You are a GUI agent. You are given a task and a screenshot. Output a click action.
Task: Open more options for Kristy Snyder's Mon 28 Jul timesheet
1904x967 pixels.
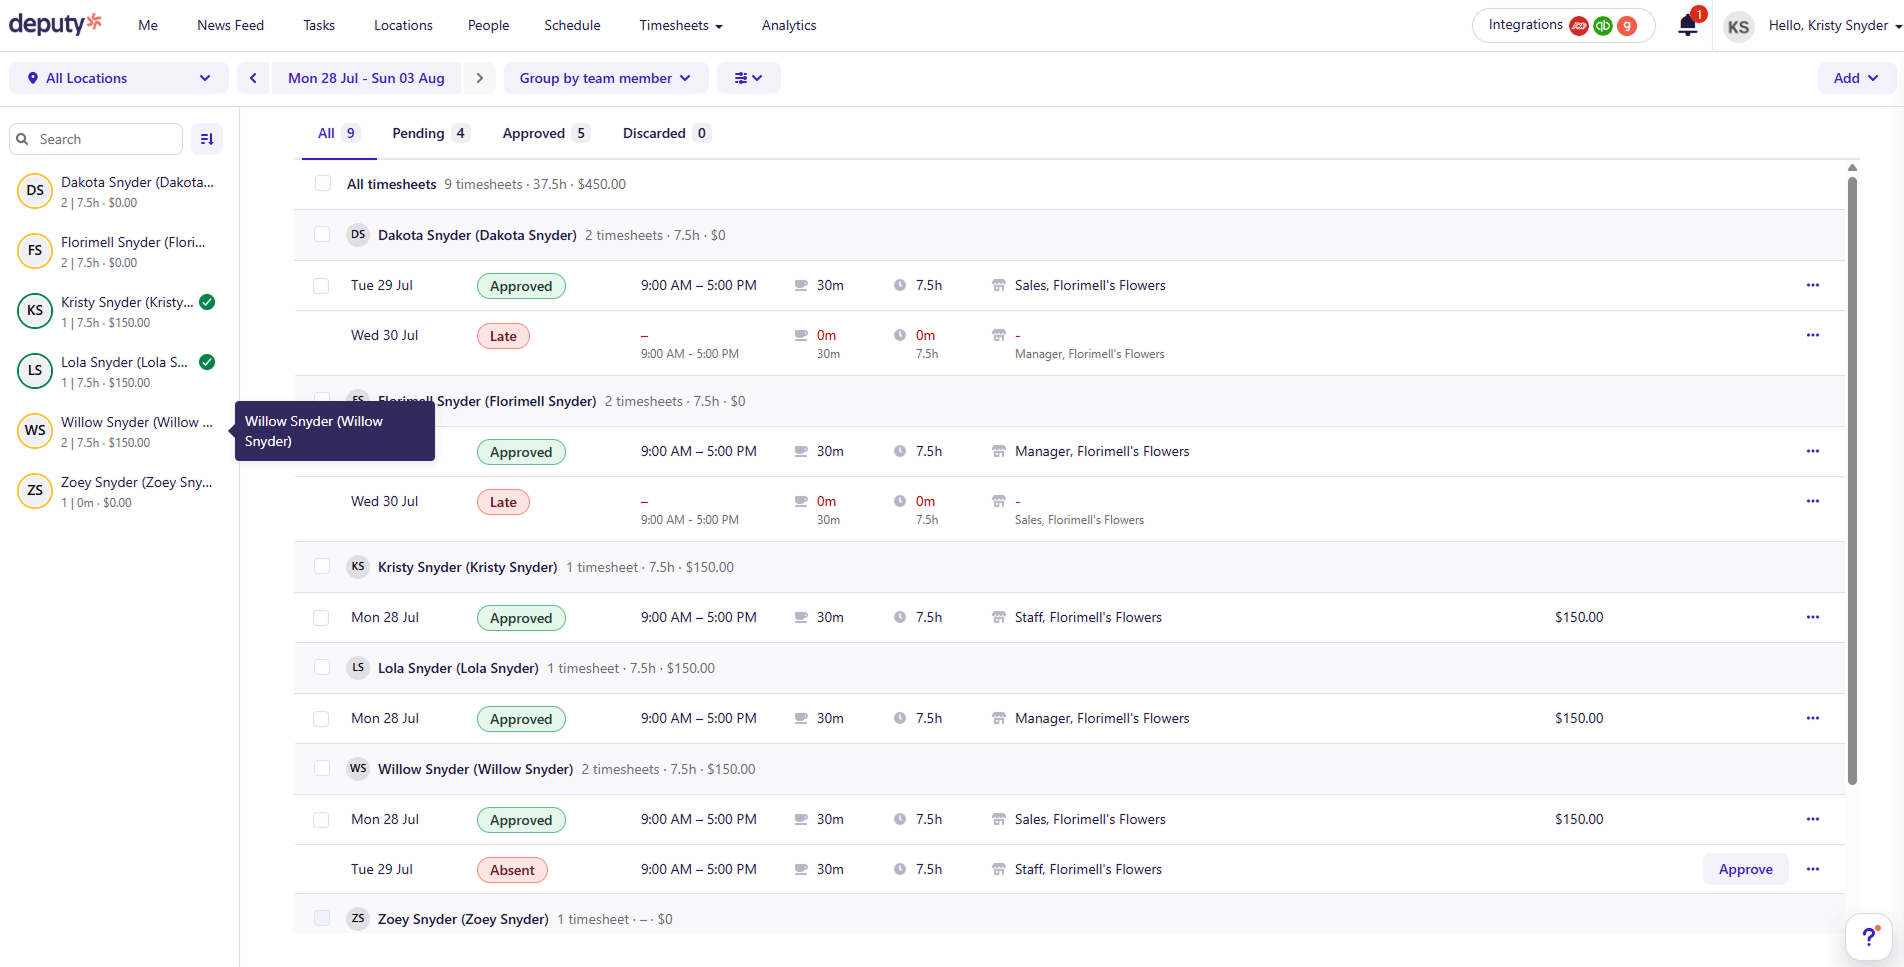(x=1813, y=617)
